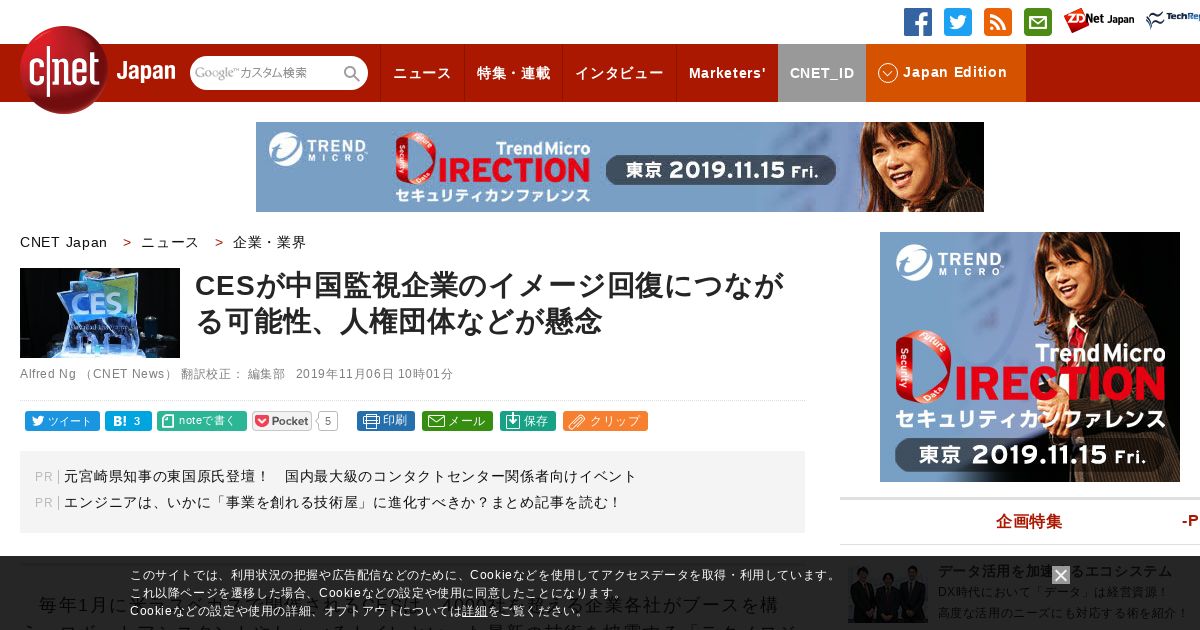Open 特集・連載 menu
Viewport: 1200px width, 630px height.
(513, 73)
